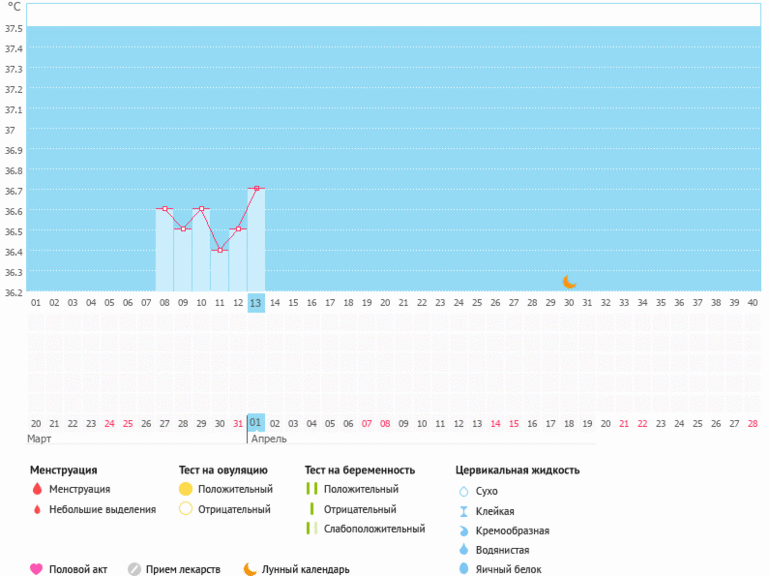This screenshot has height=576, width=770.
Task: Select highlighted date 01 in Апрель row
Action: click(x=256, y=423)
